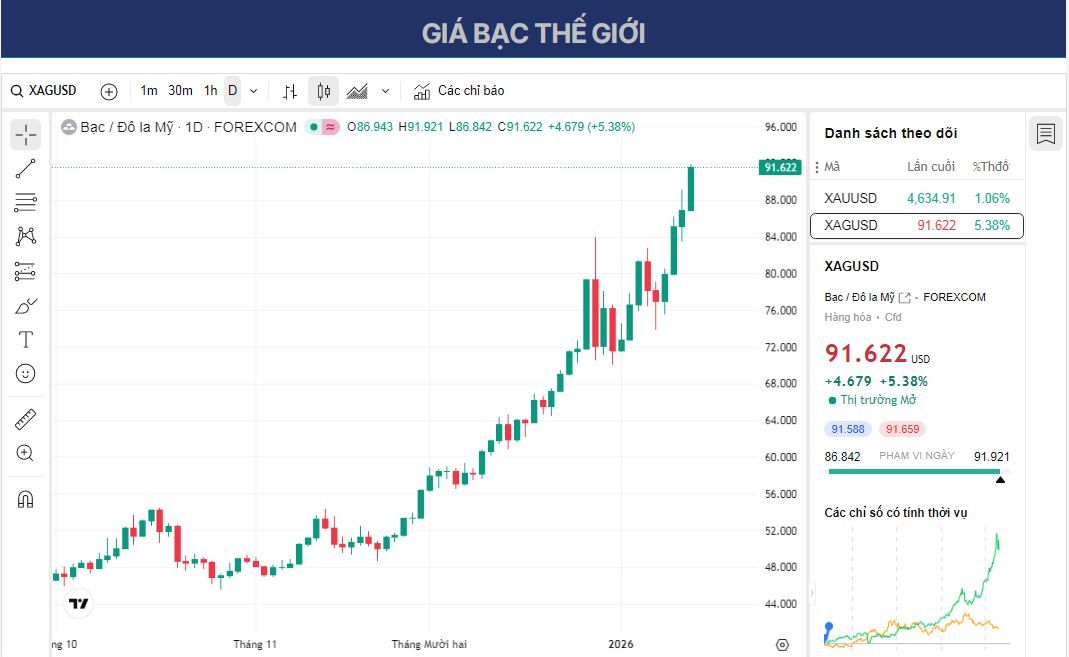1069x657 pixels.
Task: Expand the interval dropdown next to D
Action: (253, 90)
